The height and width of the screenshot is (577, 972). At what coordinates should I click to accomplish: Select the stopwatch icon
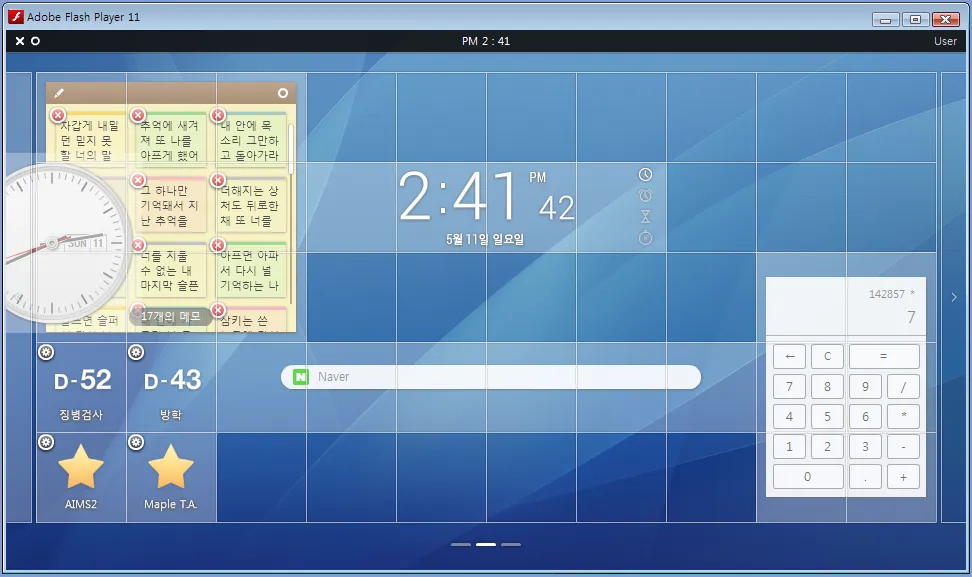click(645, 237)
